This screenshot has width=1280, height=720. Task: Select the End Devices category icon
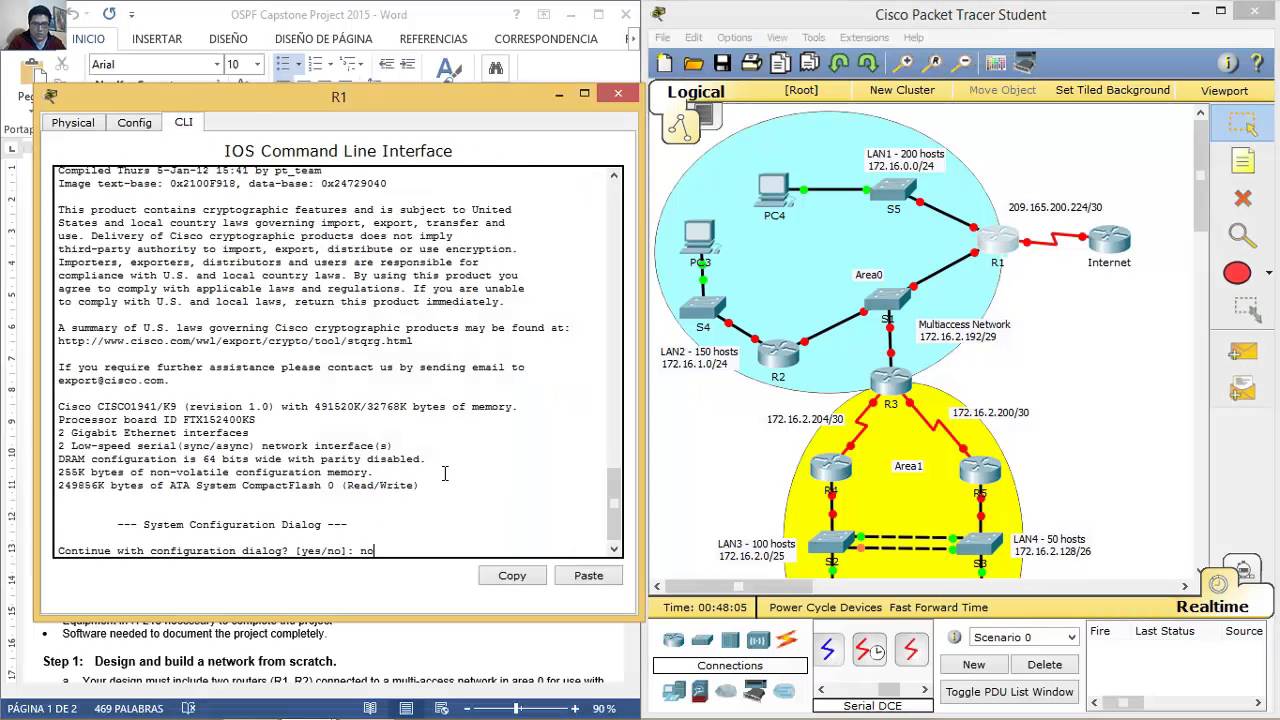(674, 691)
